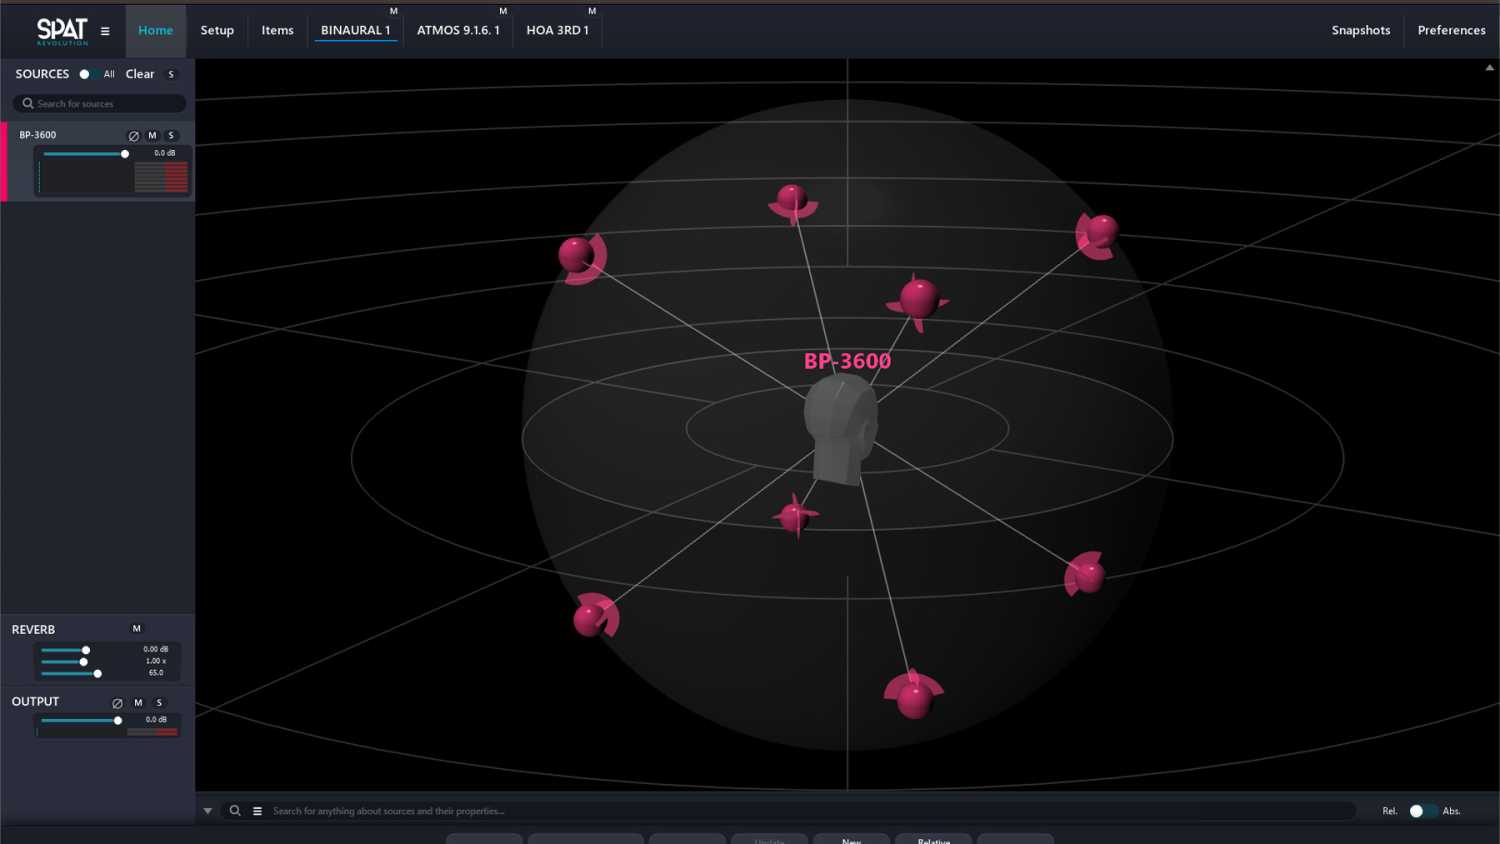Viewport: 1500px width, 844px height.
Task: Open the HOA 3RD 1 tab
Action: [557, 30]
